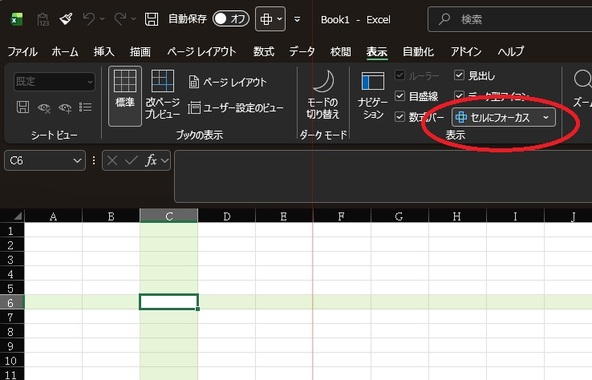This screenshot has height=380, width=592.
Task: Click the format painter brush icon
Action: point(66,19)
